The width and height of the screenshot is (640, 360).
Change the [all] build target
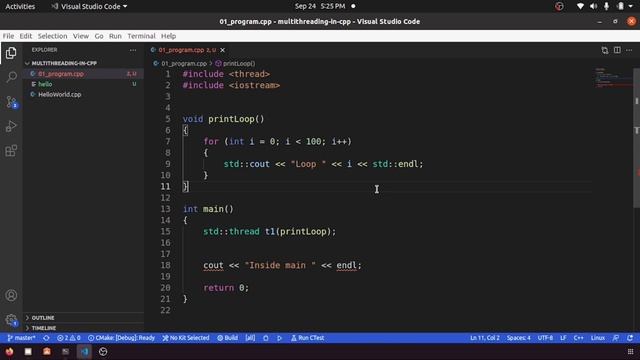point(250,338)
